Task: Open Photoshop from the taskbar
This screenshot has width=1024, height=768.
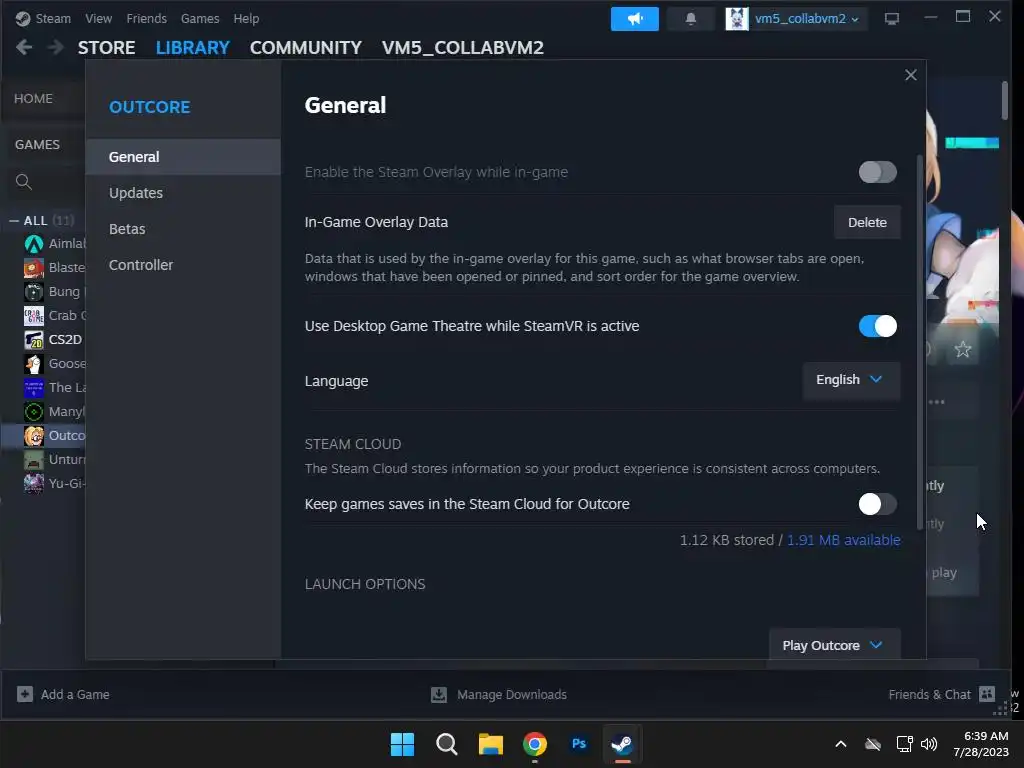Action: coord(579,744)
